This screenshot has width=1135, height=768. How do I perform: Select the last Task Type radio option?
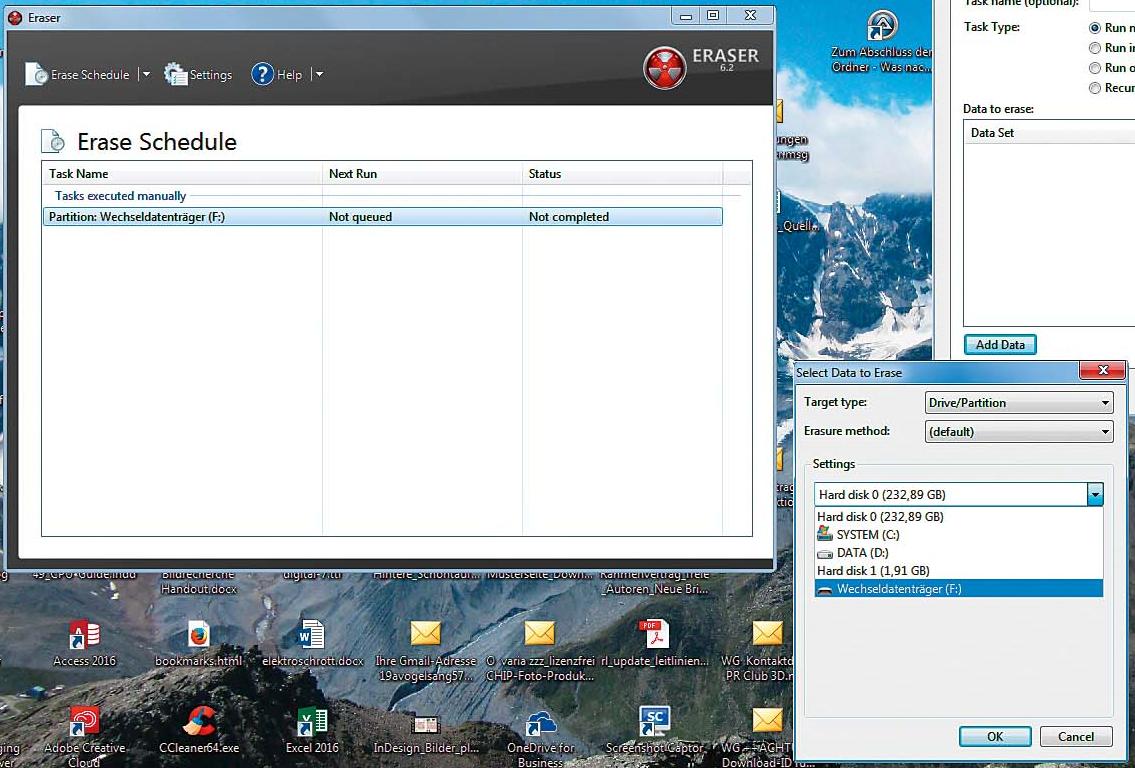tap(1095, 88)
